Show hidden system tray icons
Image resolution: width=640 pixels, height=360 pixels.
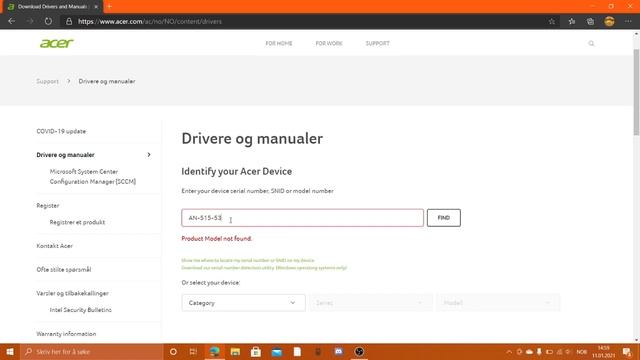[509, 352]
